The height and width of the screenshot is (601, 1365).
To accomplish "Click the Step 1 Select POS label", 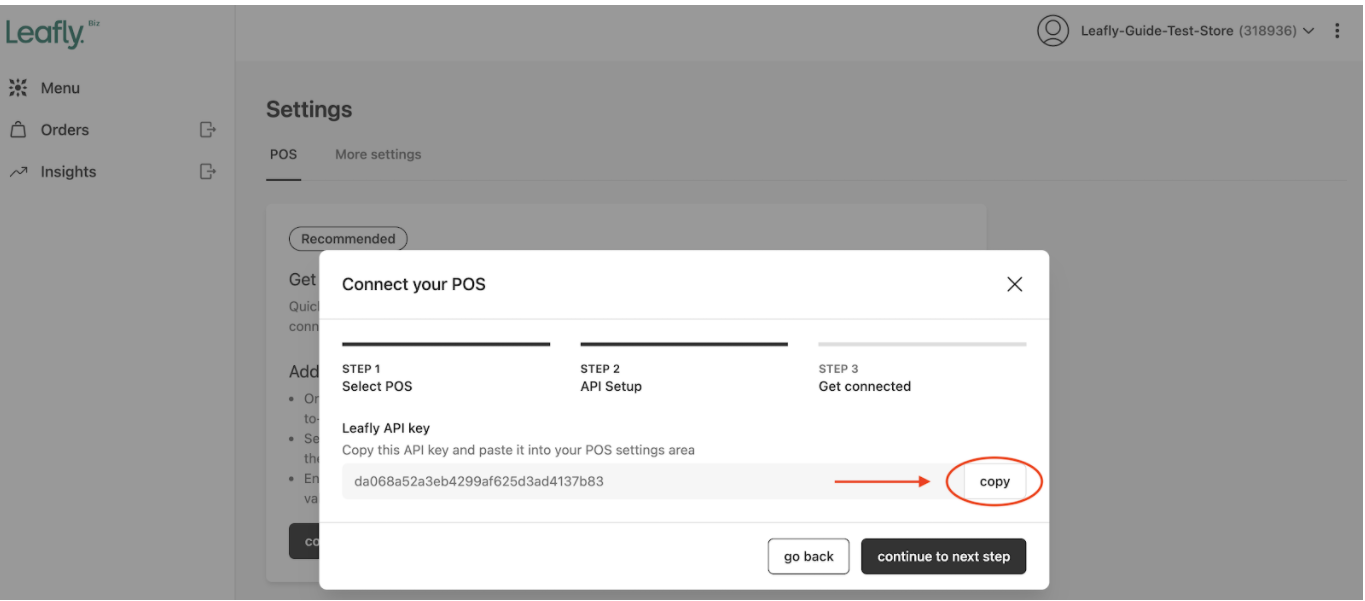I will 377,378.
